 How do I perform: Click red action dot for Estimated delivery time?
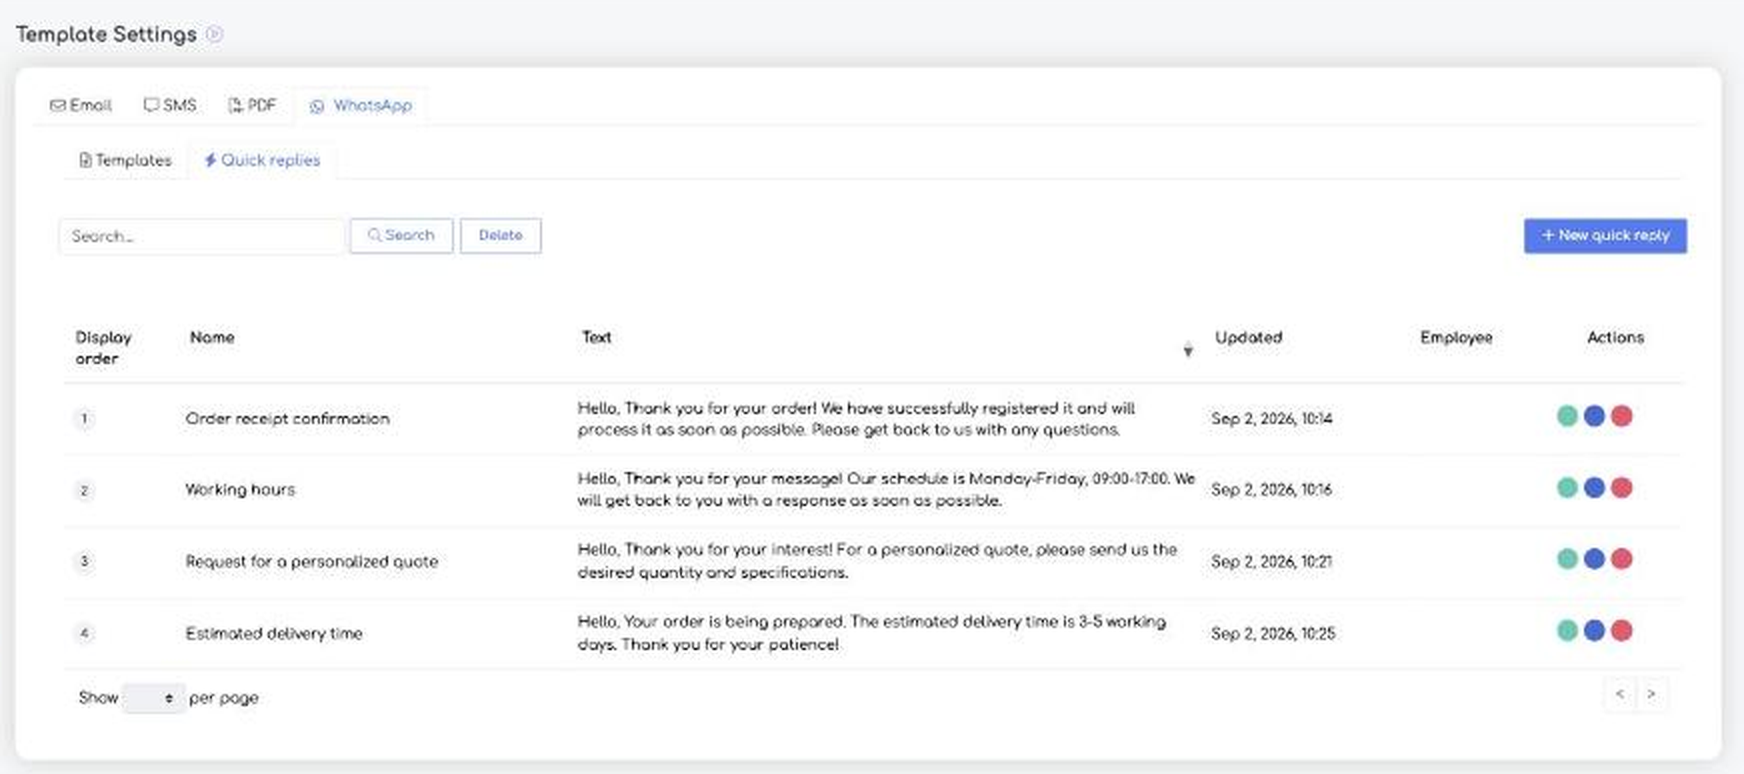pos(1622,631)
